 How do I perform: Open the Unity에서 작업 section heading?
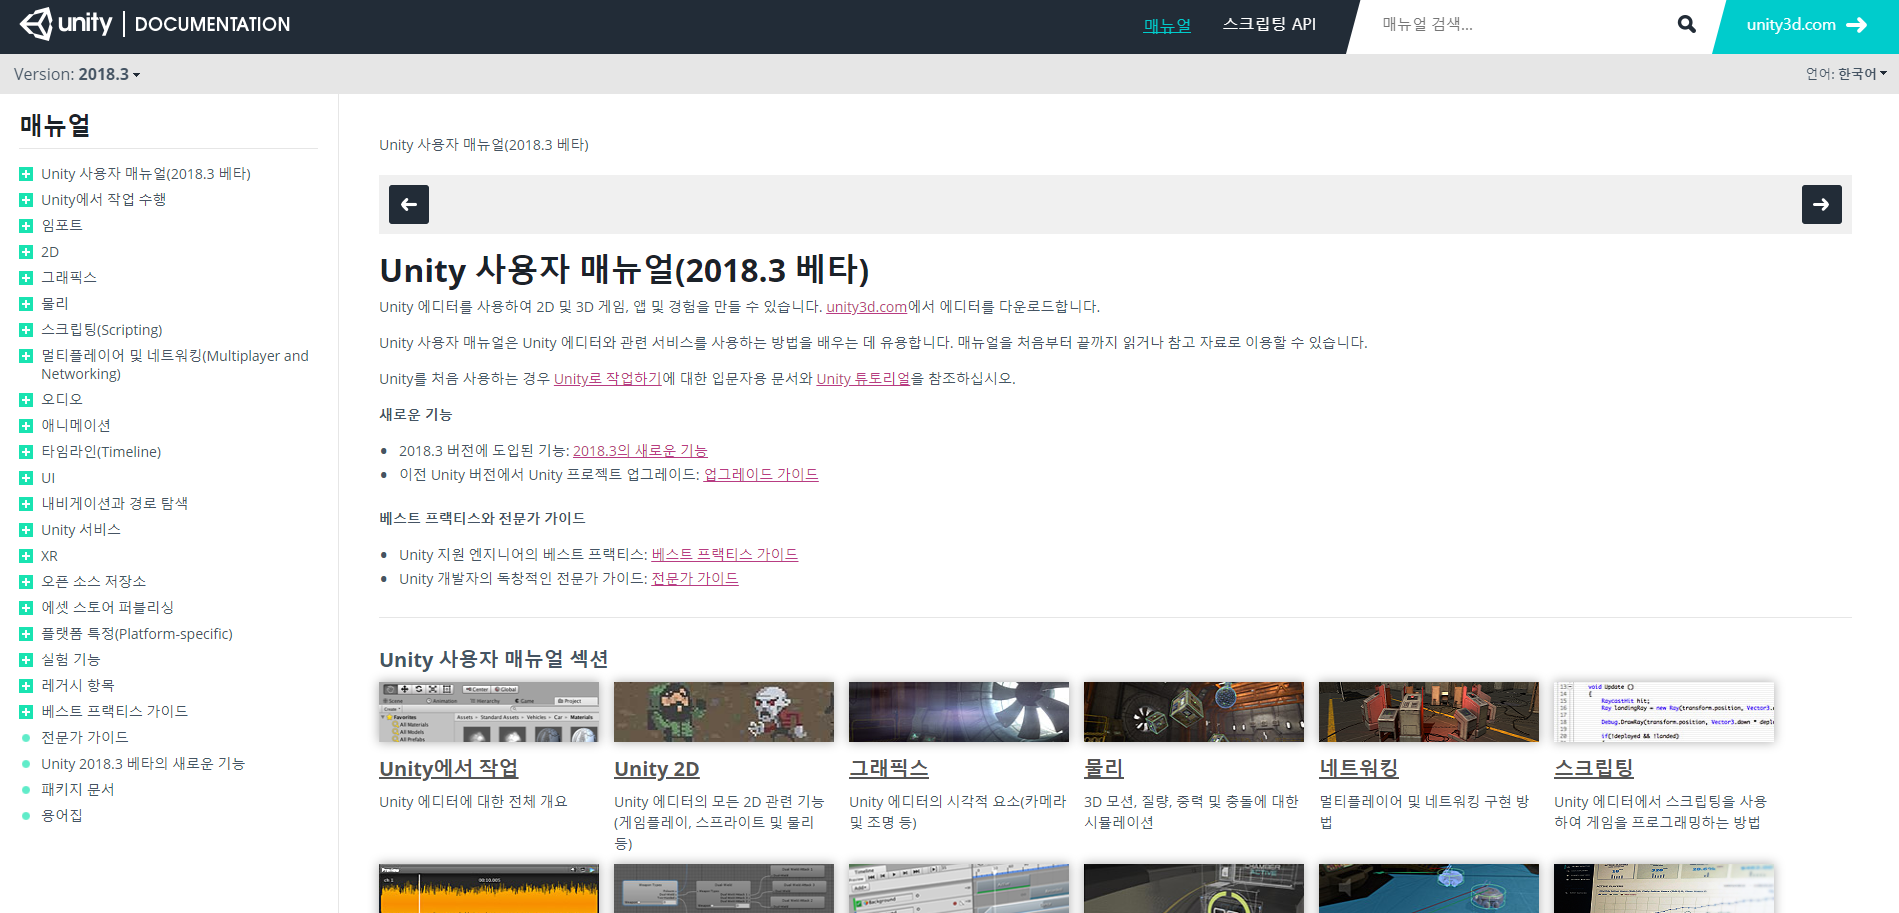tap(449, 769)
